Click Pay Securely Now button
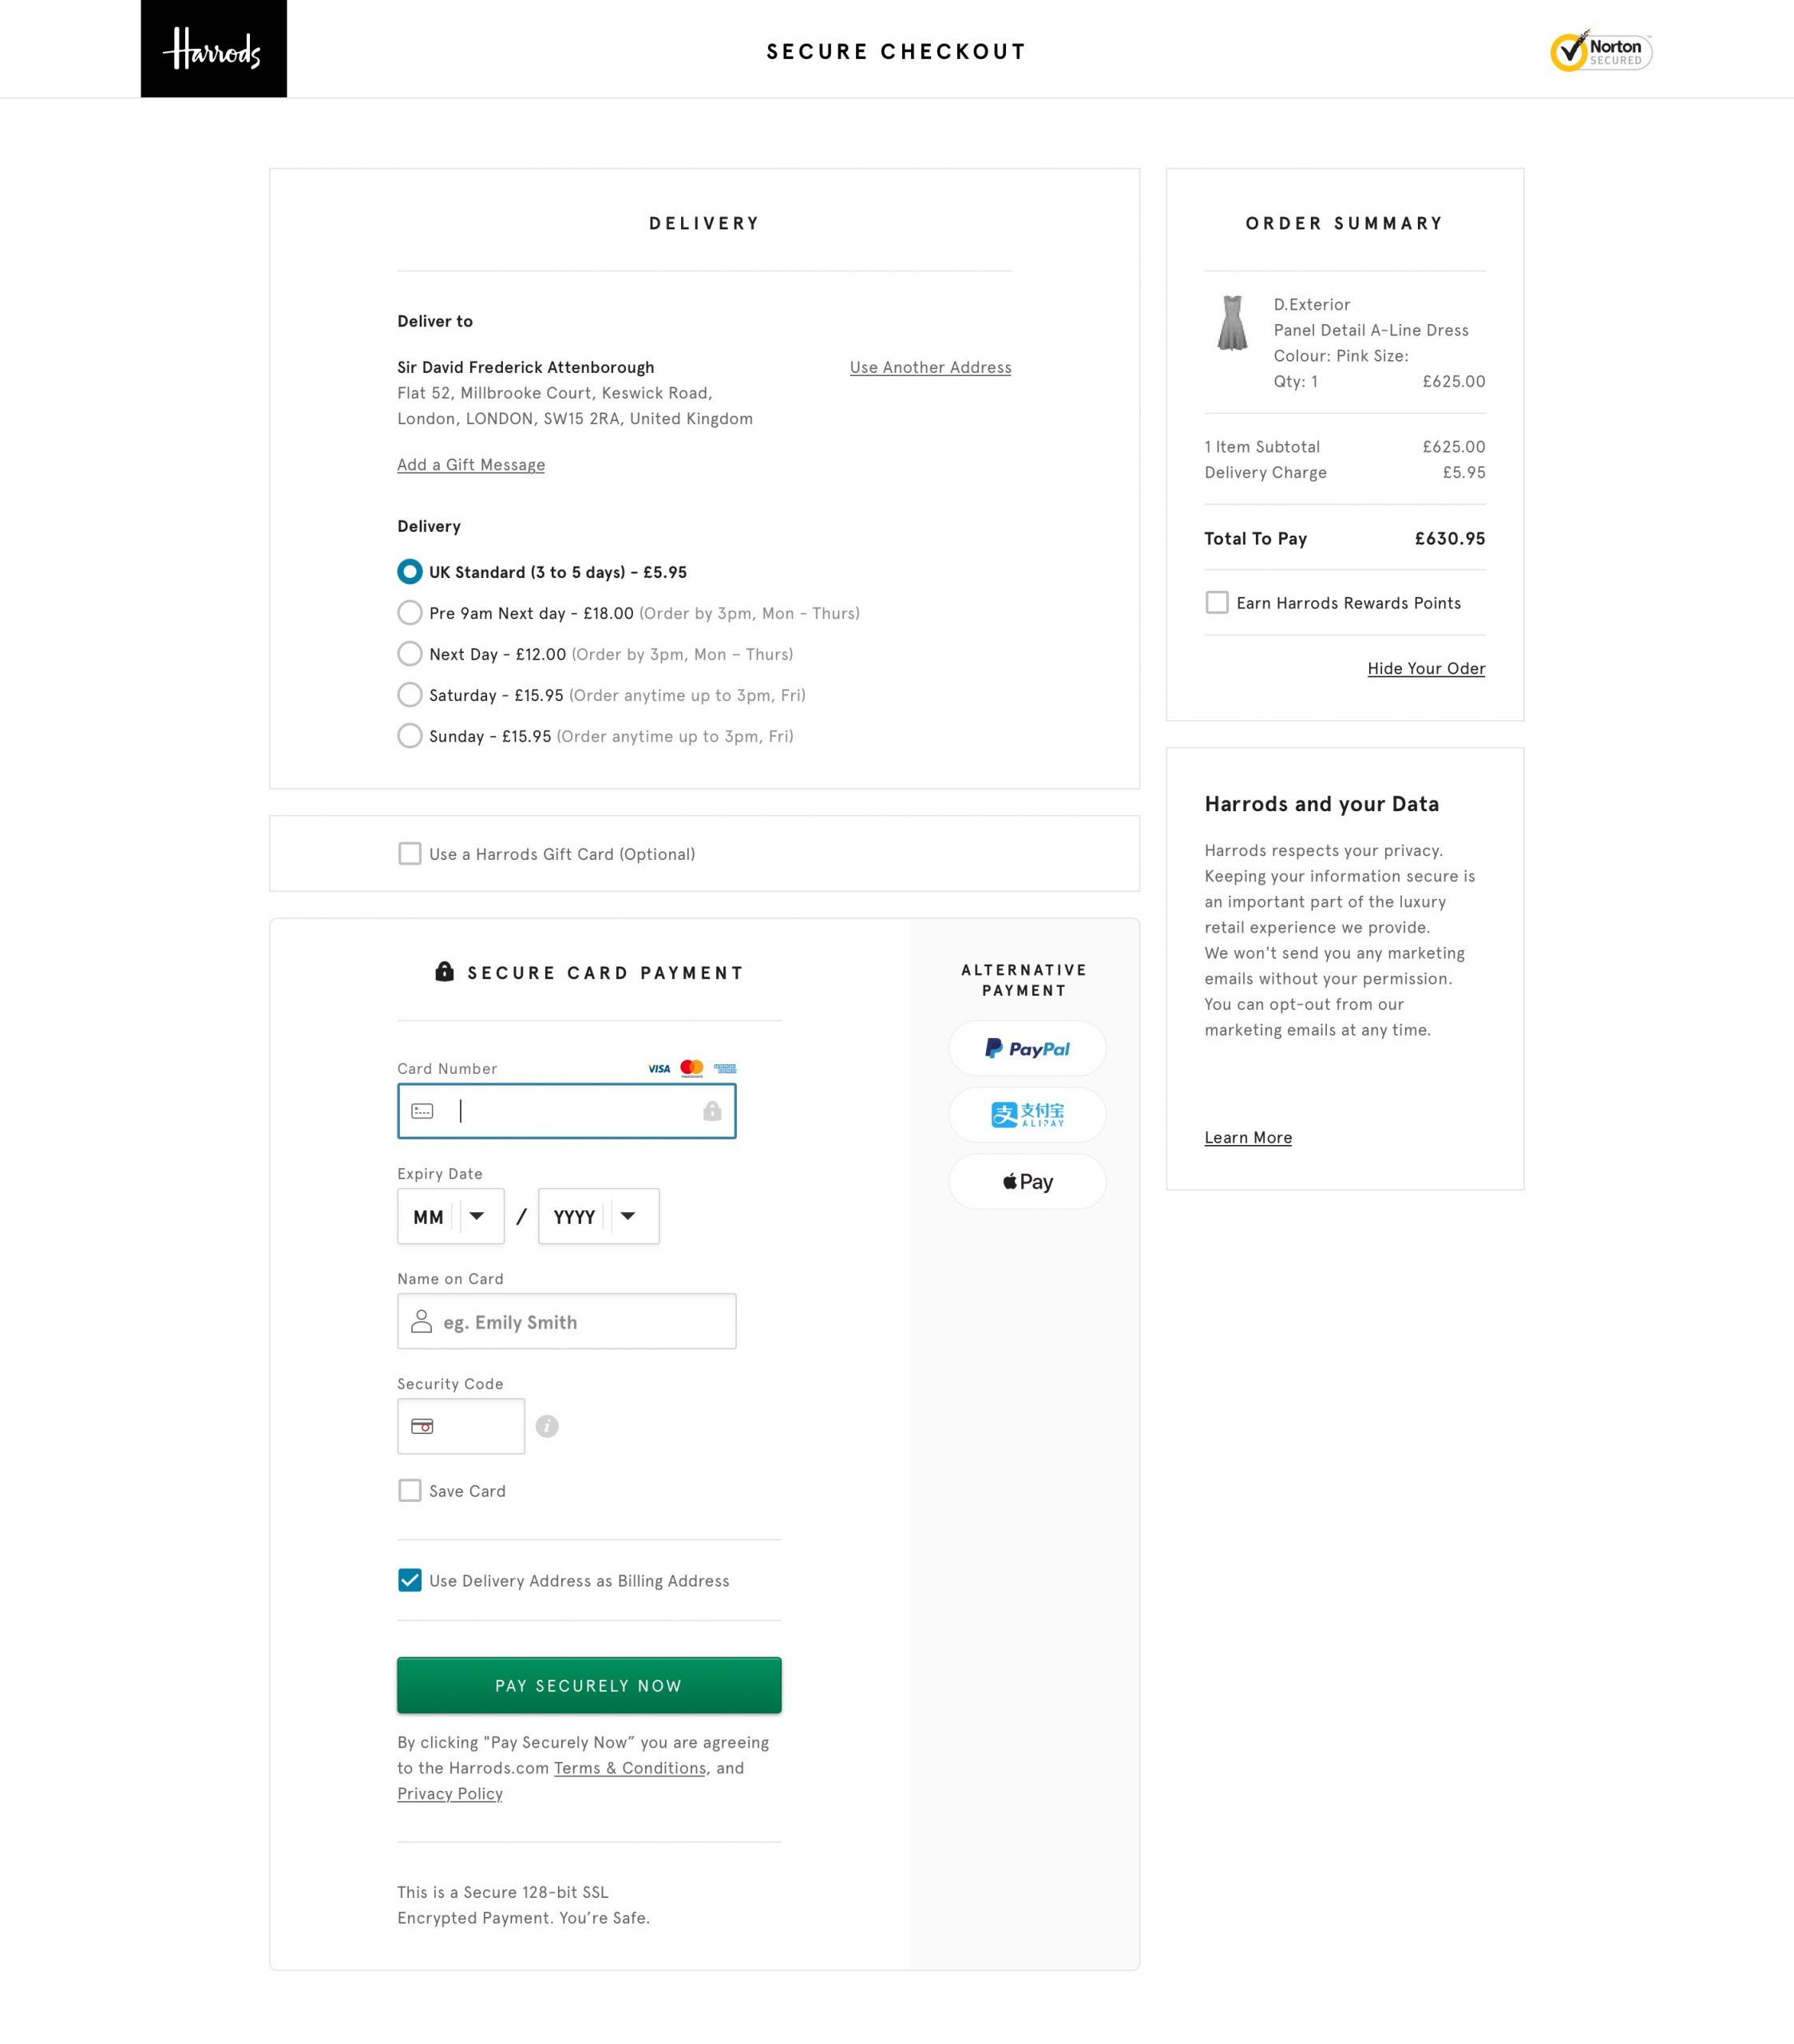 [x=589, y=1685]
